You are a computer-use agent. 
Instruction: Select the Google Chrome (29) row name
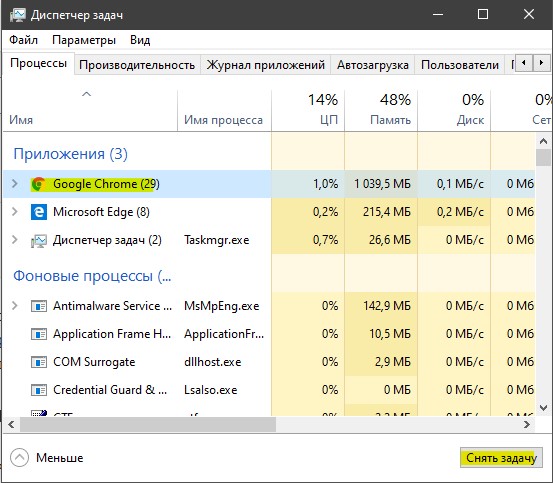click(x=106, y=184)
